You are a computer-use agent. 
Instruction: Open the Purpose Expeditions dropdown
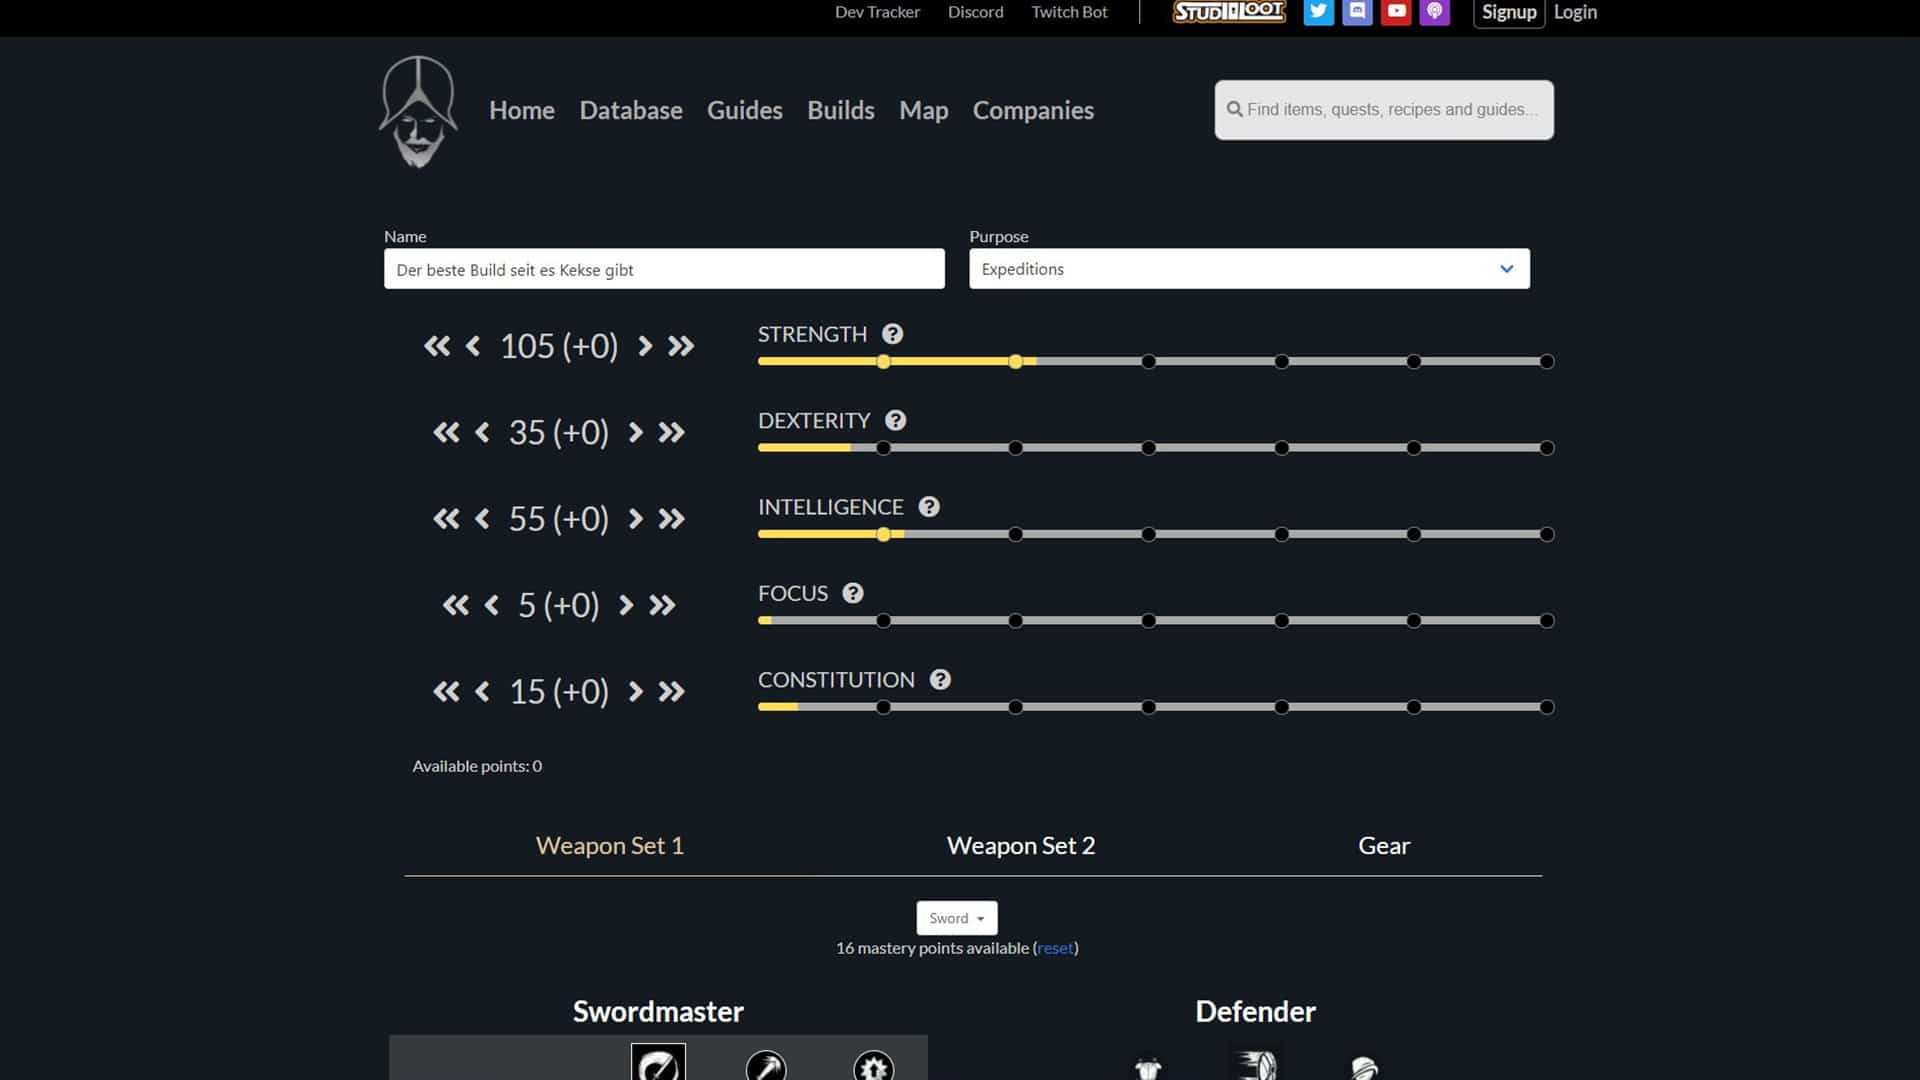1249,269
